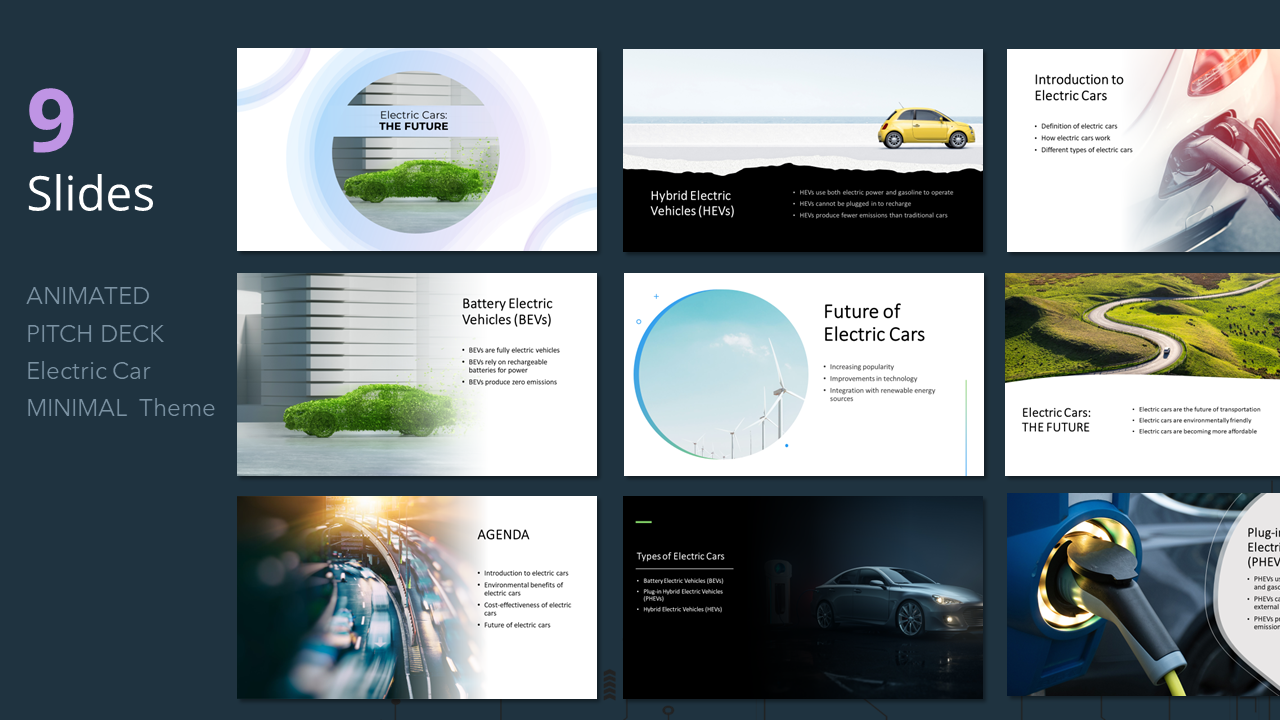Click "Future of electric cars" agenda item
The image size is (1280, 720).
[517, 625]
